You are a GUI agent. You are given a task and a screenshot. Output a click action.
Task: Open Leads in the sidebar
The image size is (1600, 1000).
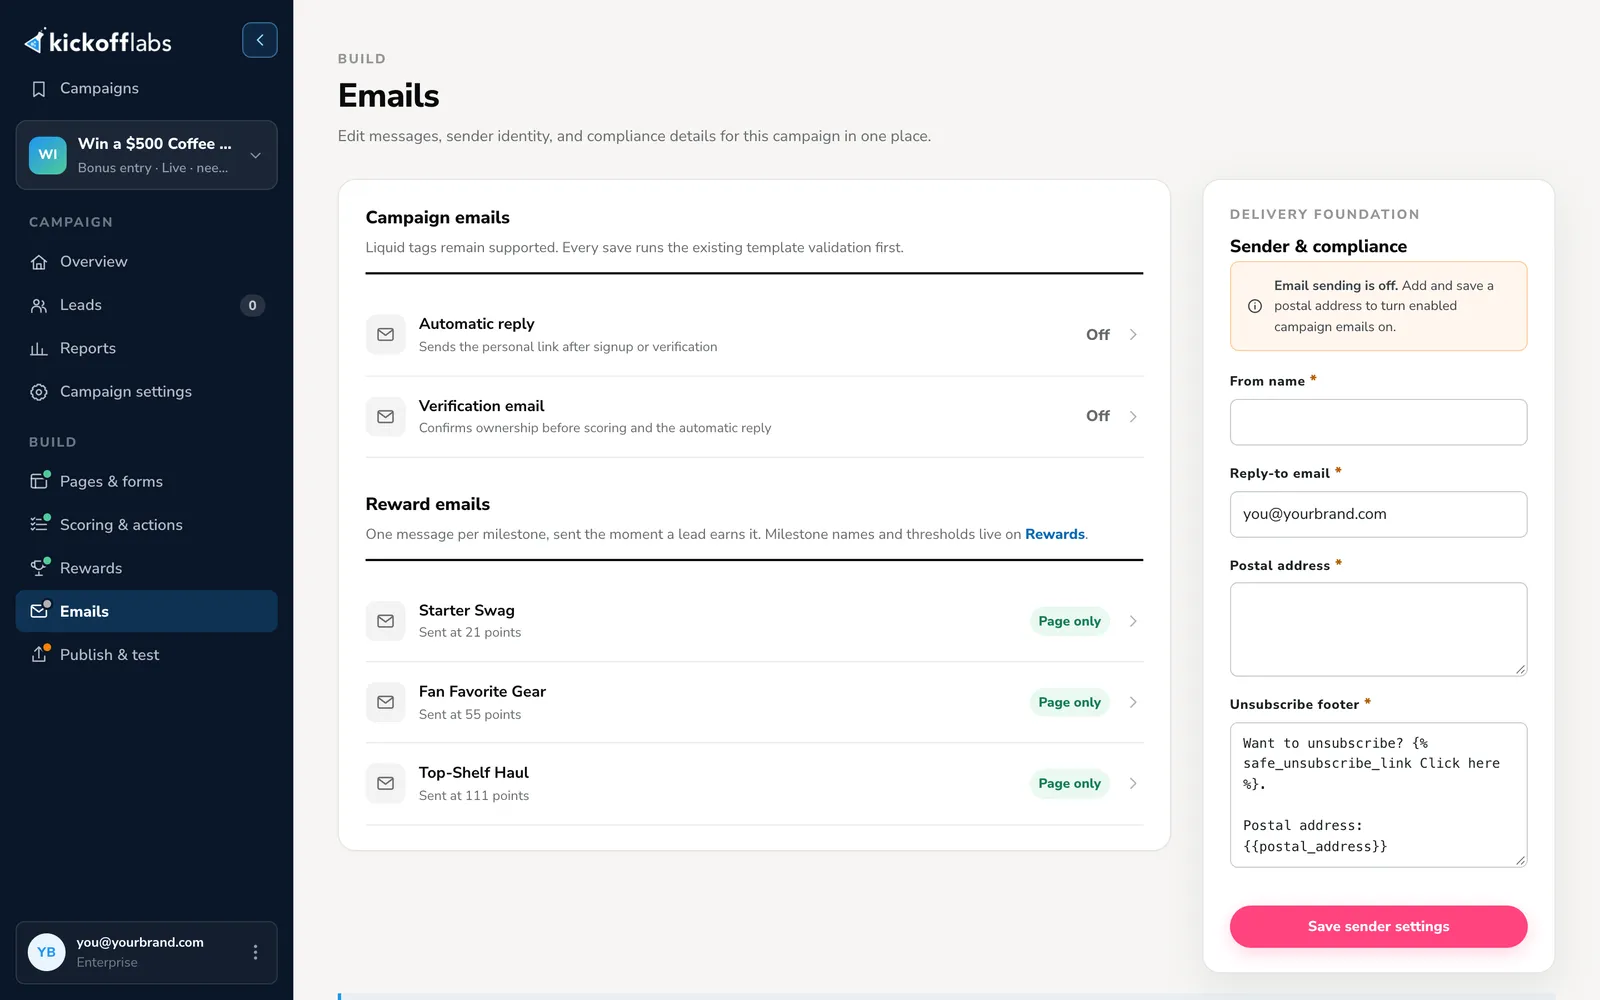click(x=146, y=305)
